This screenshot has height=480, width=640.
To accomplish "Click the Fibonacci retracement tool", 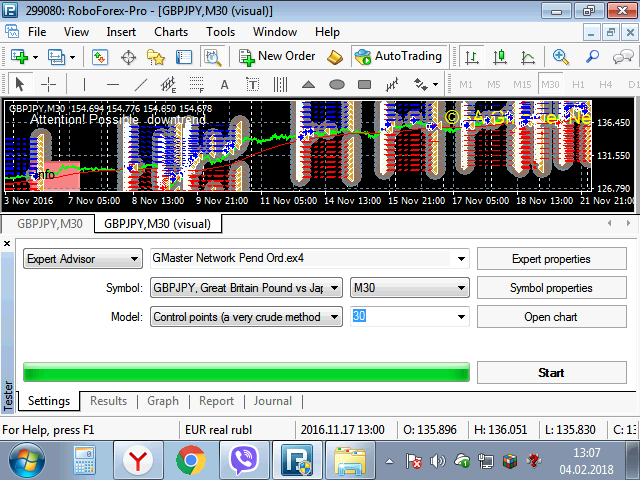I will click(x=196, y=84).
